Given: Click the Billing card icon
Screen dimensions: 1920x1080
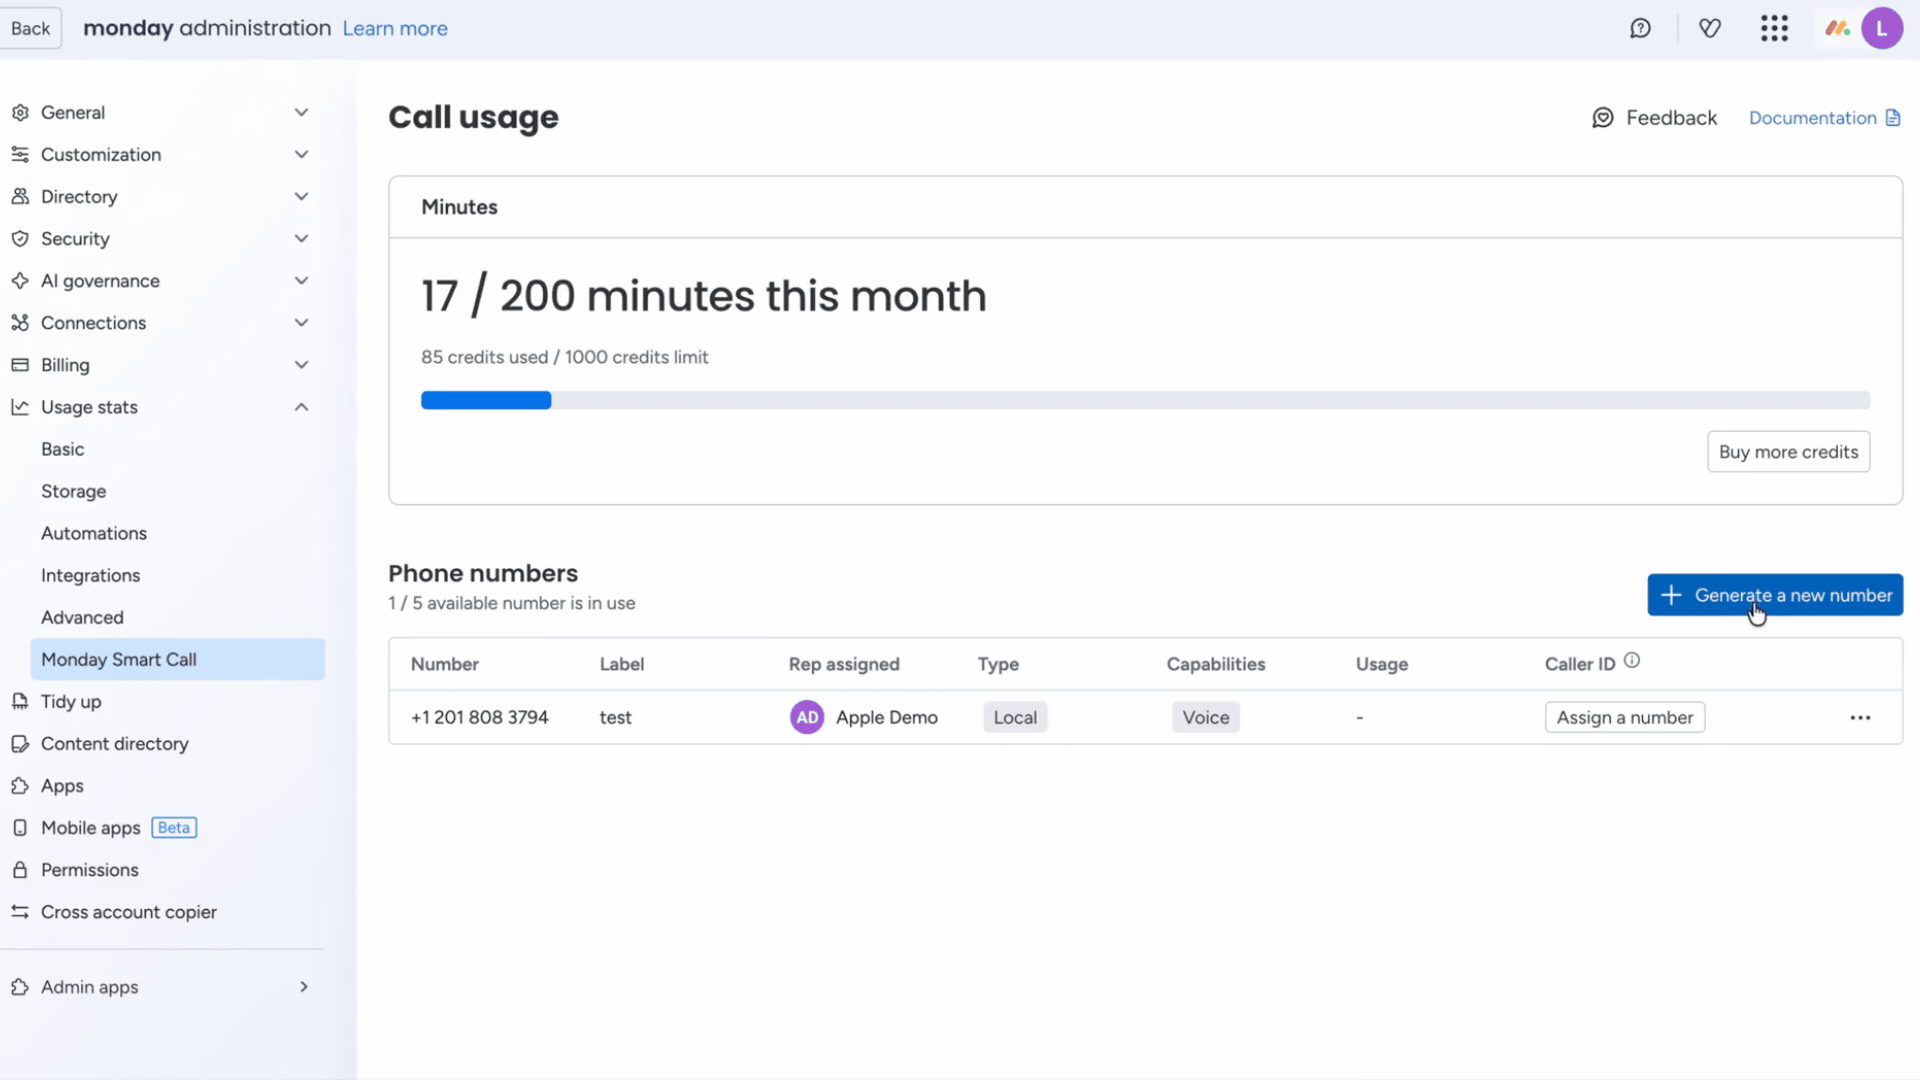Looking at the screenshot, I should [x=20, y=365].
